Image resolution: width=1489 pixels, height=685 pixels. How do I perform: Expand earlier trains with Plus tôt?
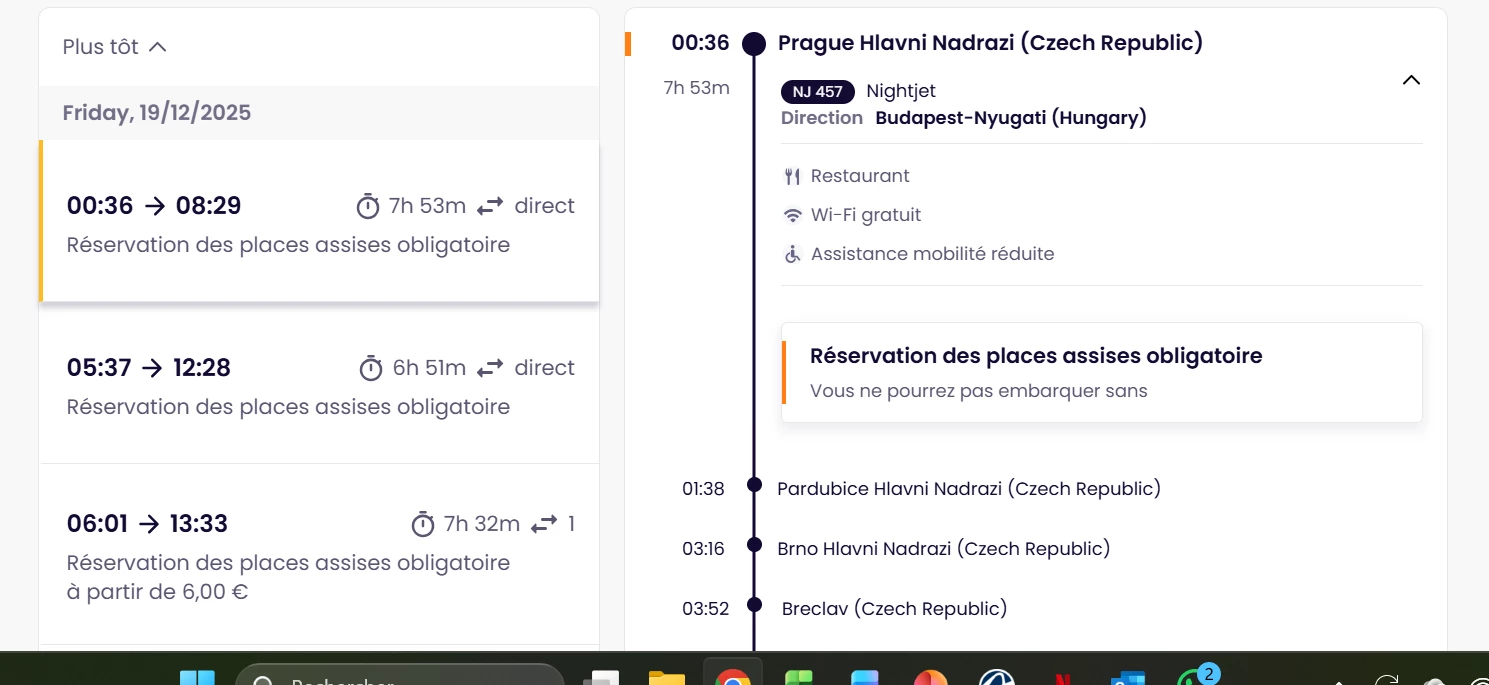(114, 47)
